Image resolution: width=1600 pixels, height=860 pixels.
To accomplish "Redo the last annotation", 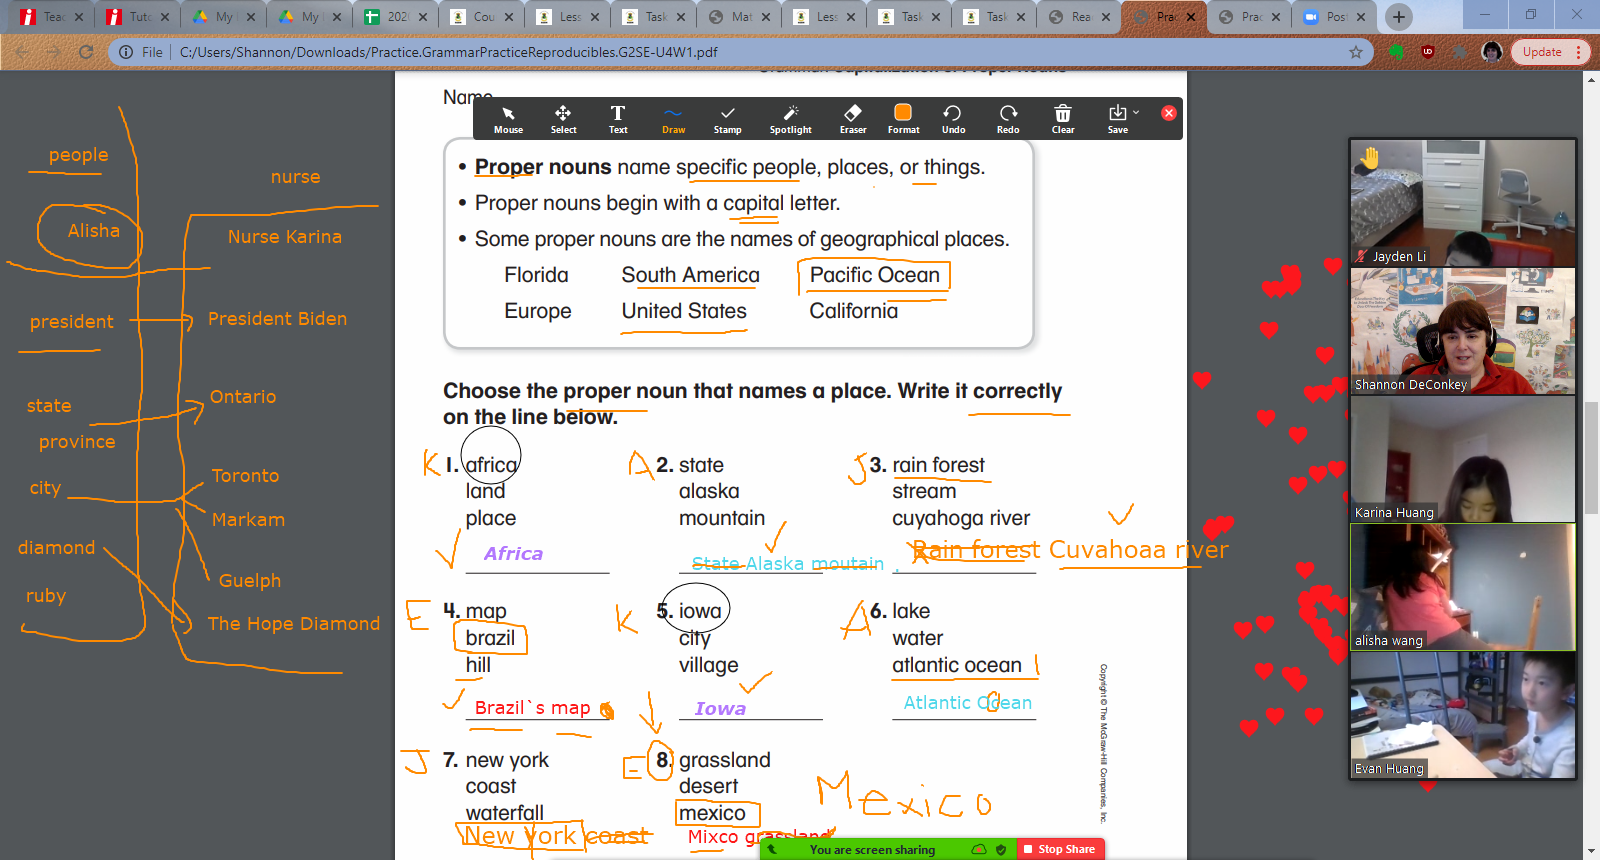I will 1008,119.
